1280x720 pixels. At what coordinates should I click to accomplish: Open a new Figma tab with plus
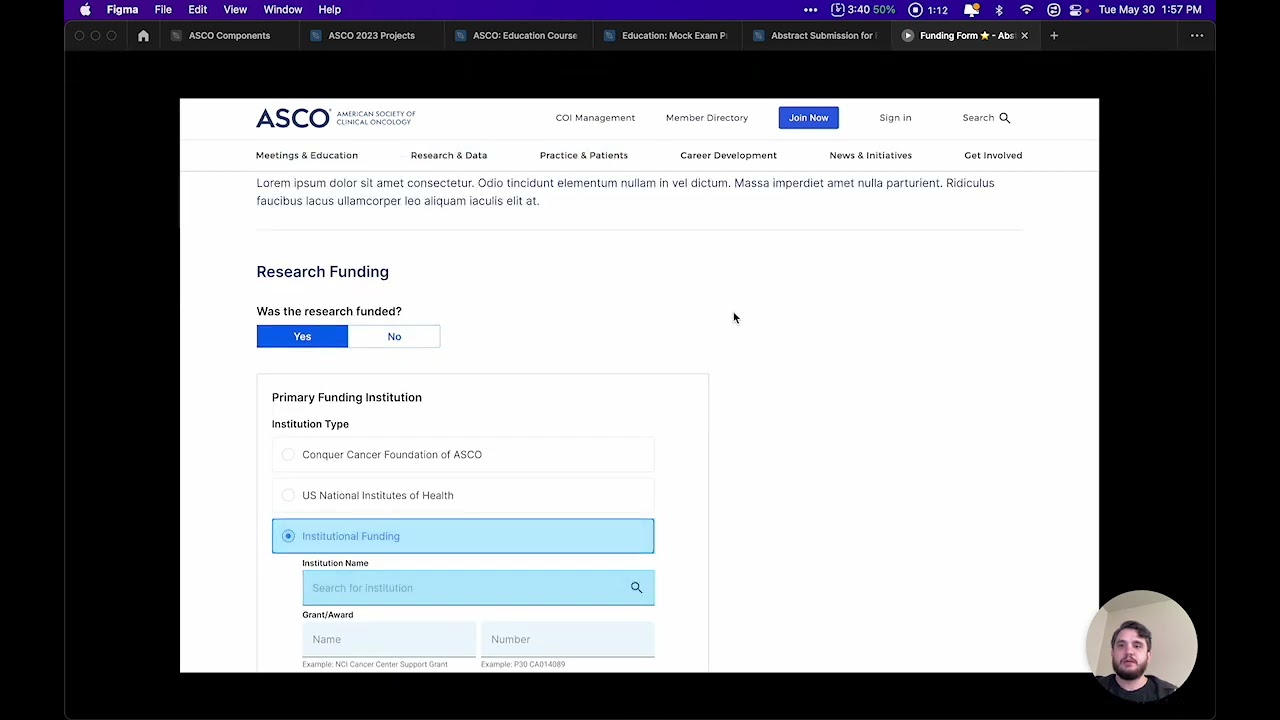click(1053, 36)
